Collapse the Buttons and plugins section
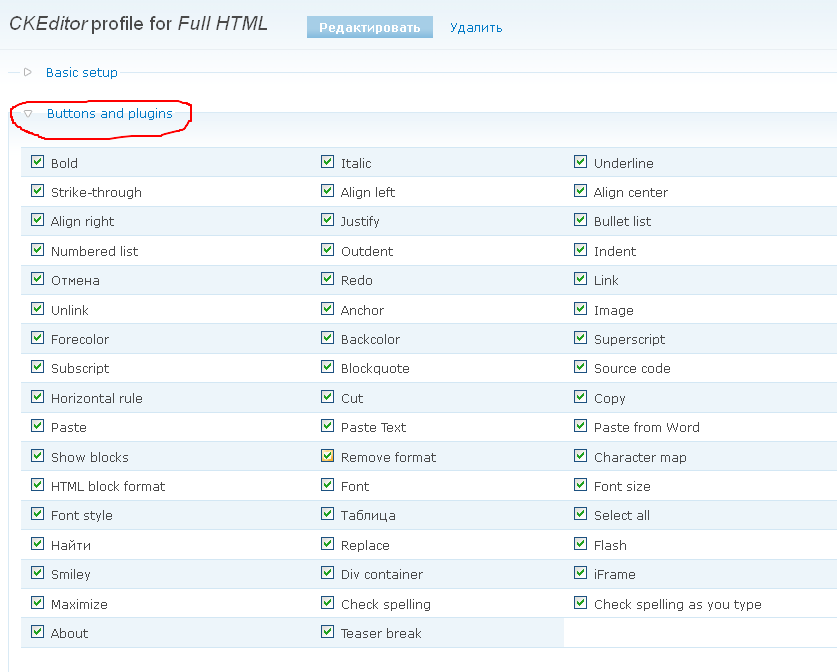This screenshot has height=672, width=837. 28,113
